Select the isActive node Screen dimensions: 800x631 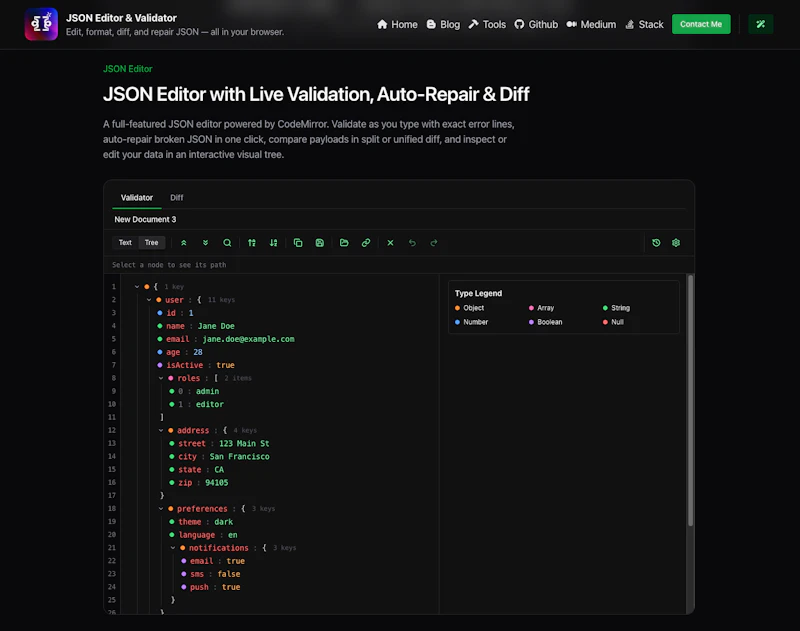[x=196, y=365]
